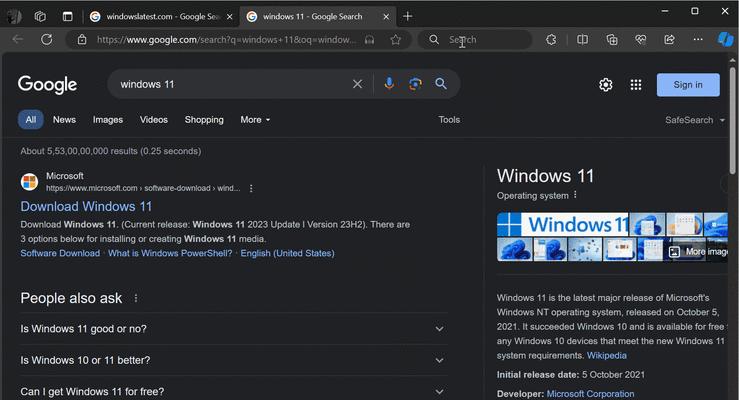Expand Is Windows 11 good or no?
This screenshot has height=400, width=739.
[x=233, y=329]
